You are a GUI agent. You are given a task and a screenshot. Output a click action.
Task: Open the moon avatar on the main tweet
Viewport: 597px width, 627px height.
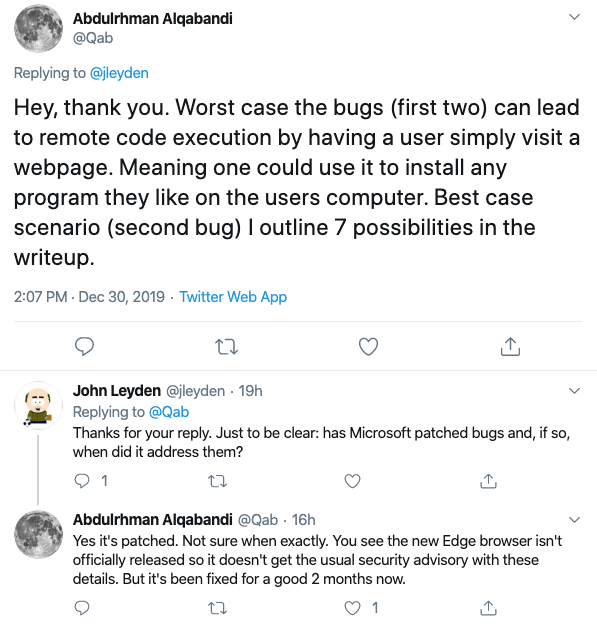click(38, 28)
